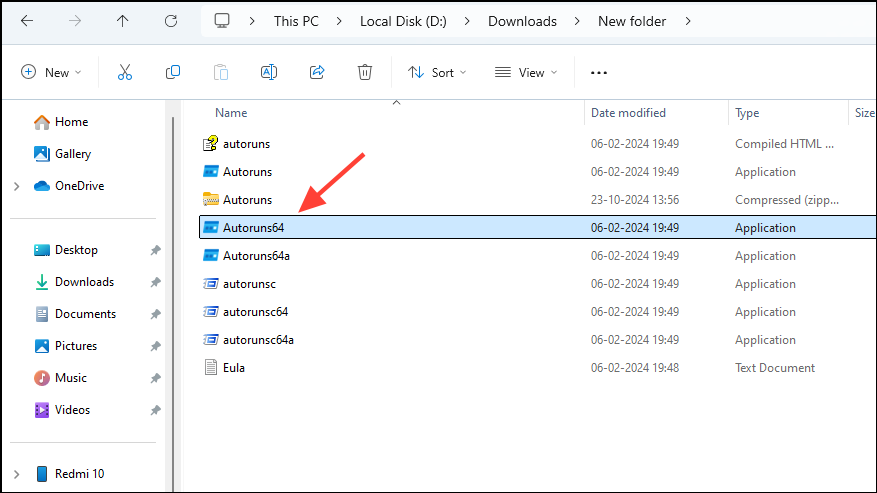
Task: Select the Autoruns64 application file
Action: click(537, 228)
